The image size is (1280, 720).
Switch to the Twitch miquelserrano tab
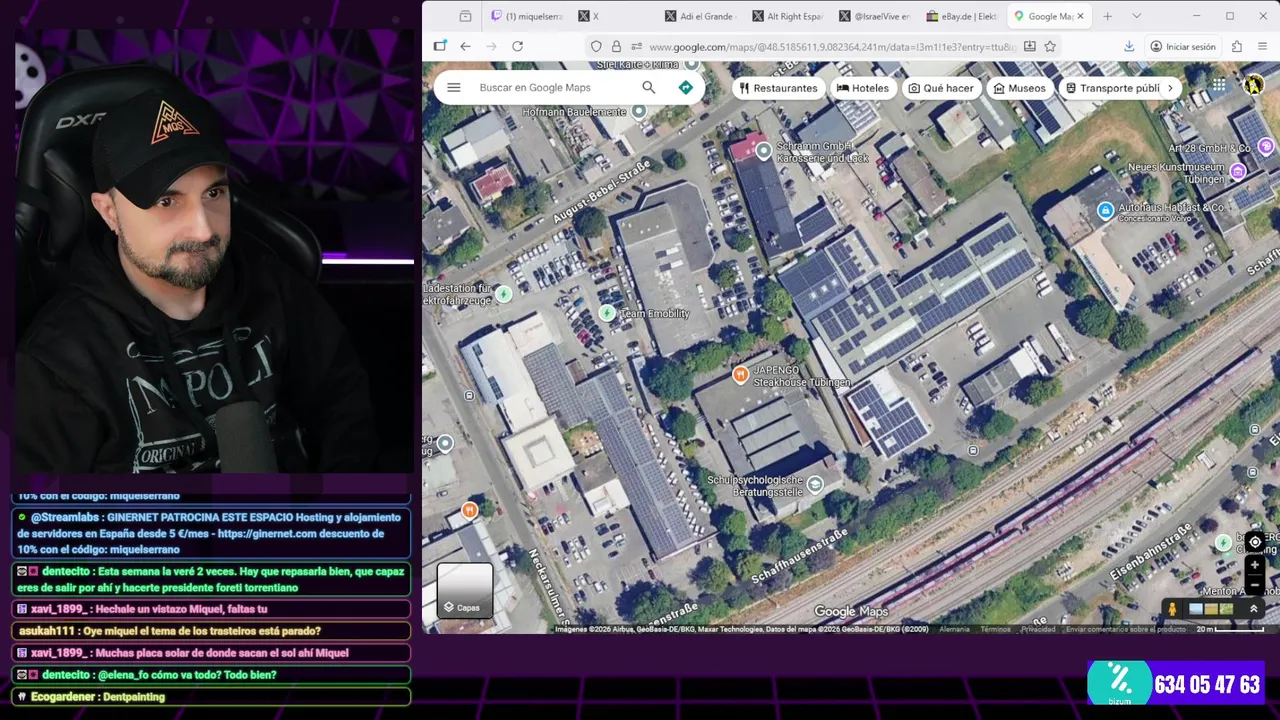(x=527, y=16)
